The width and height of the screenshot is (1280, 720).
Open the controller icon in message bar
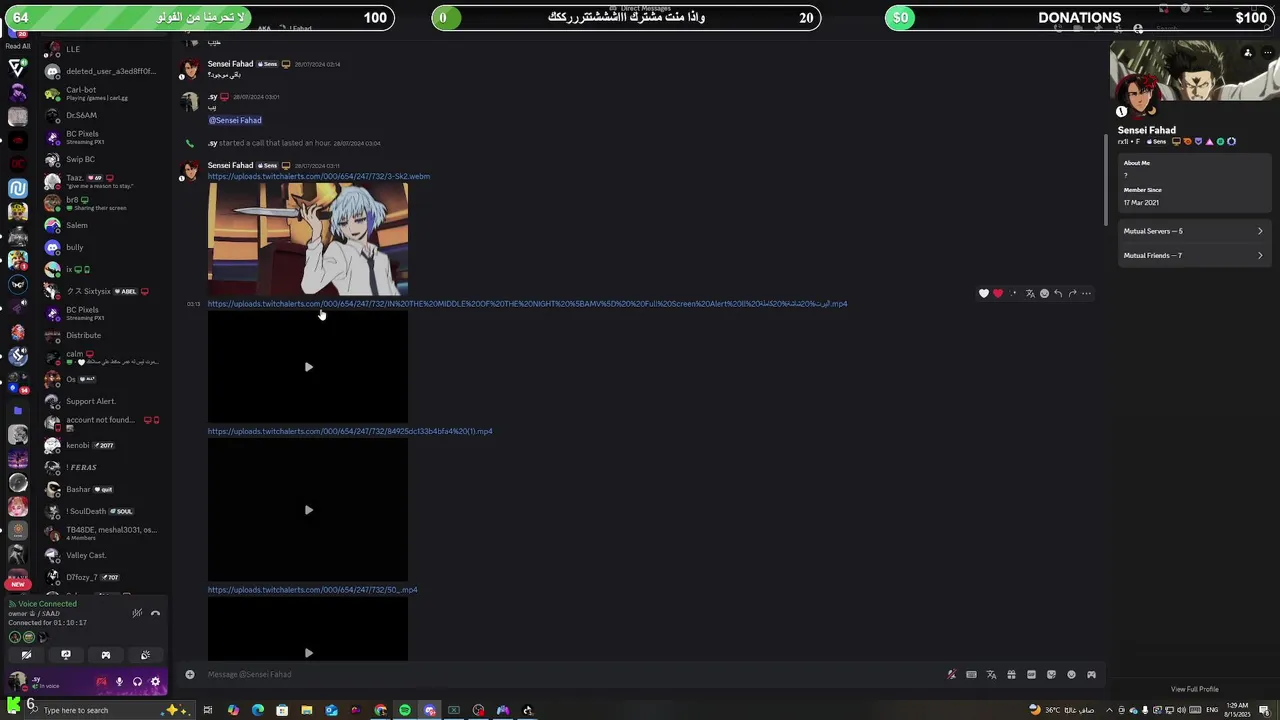coord(1091,674)
